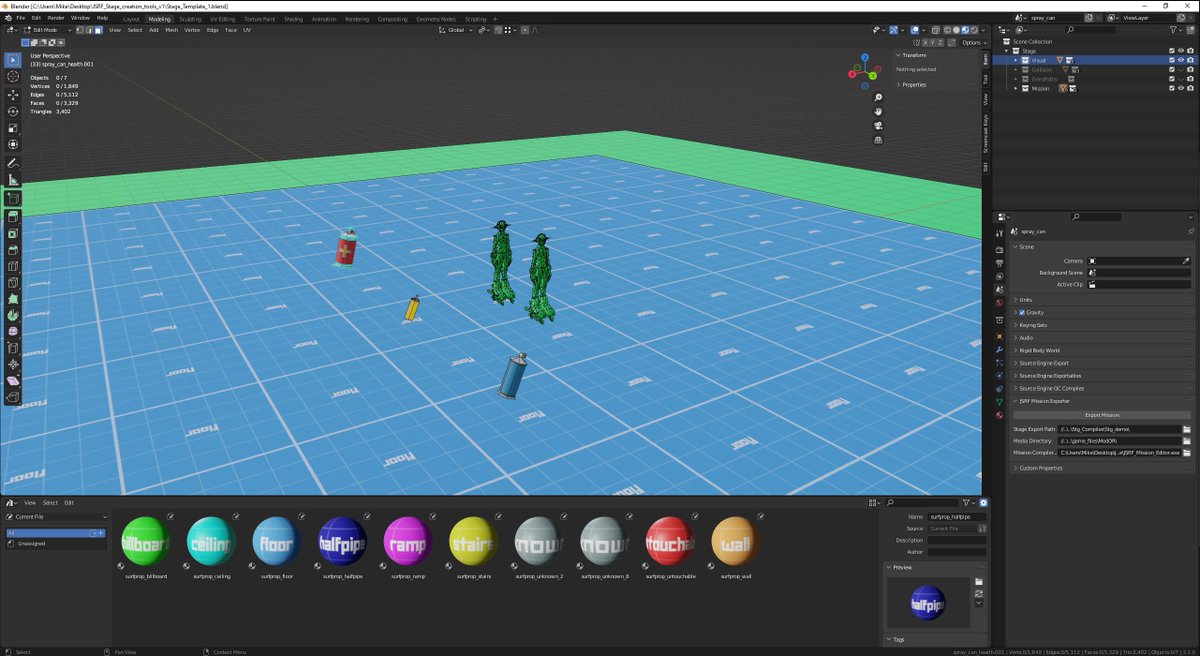Open the Modifier properties wrench tab
Viewport: 1200px width, 656px height.
pyautogui.click(x=999, y=350)
